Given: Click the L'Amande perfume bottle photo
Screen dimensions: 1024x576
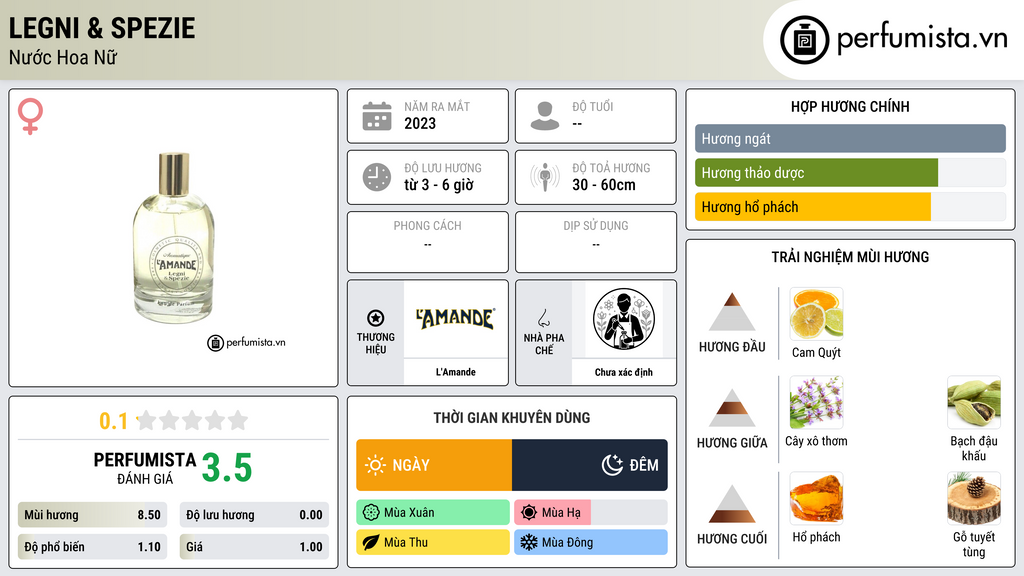Looking at the screenshot, I should pyautogui.click(x=174, y=238).
